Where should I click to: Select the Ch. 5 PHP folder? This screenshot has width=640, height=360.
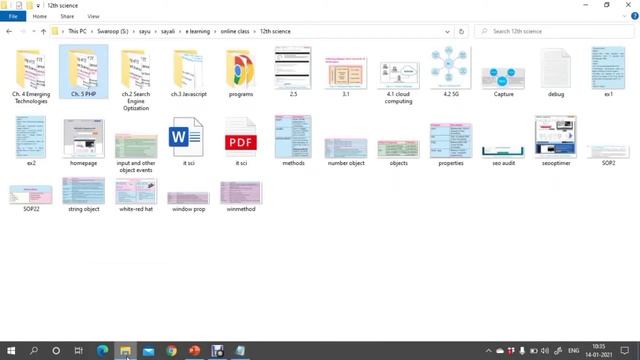point(84,72)
